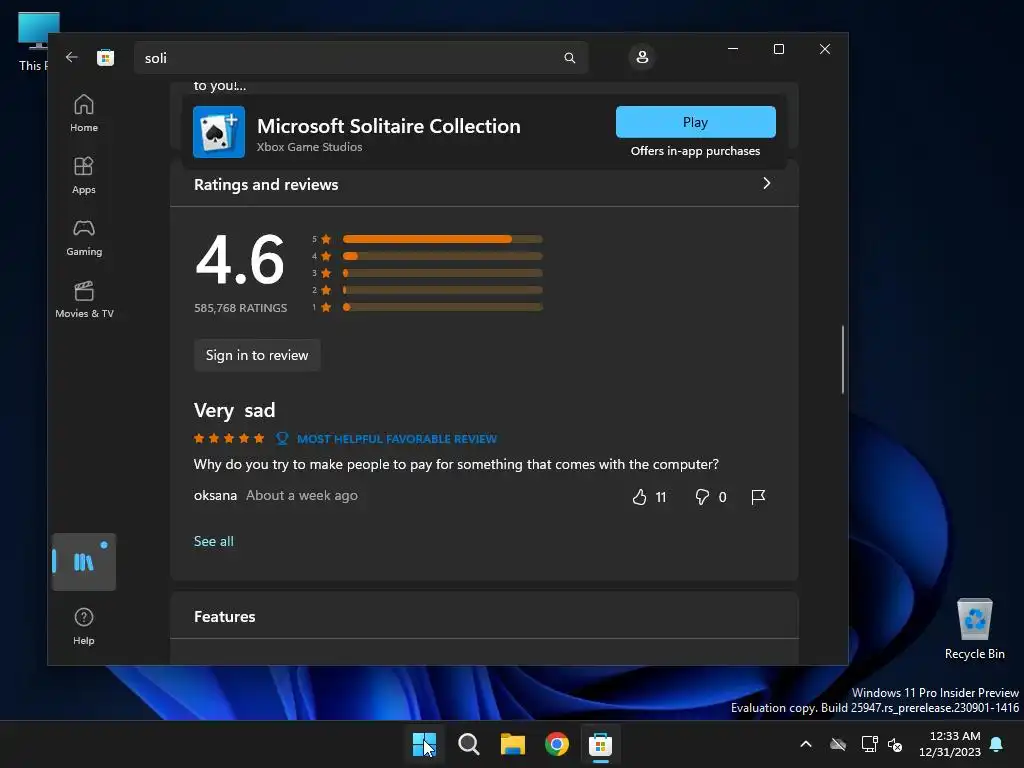Select Recycle Bin on desktop
1024x768 pixels.
[974, 629]
